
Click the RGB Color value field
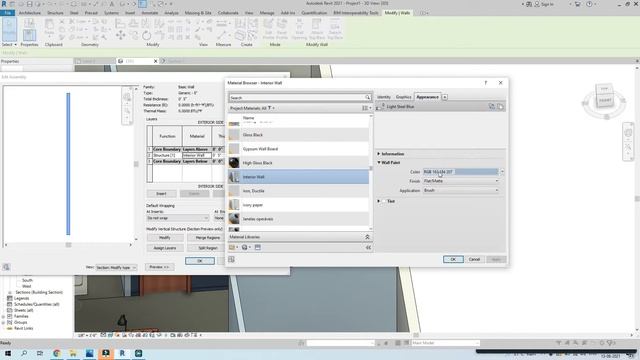coord(461,172)
